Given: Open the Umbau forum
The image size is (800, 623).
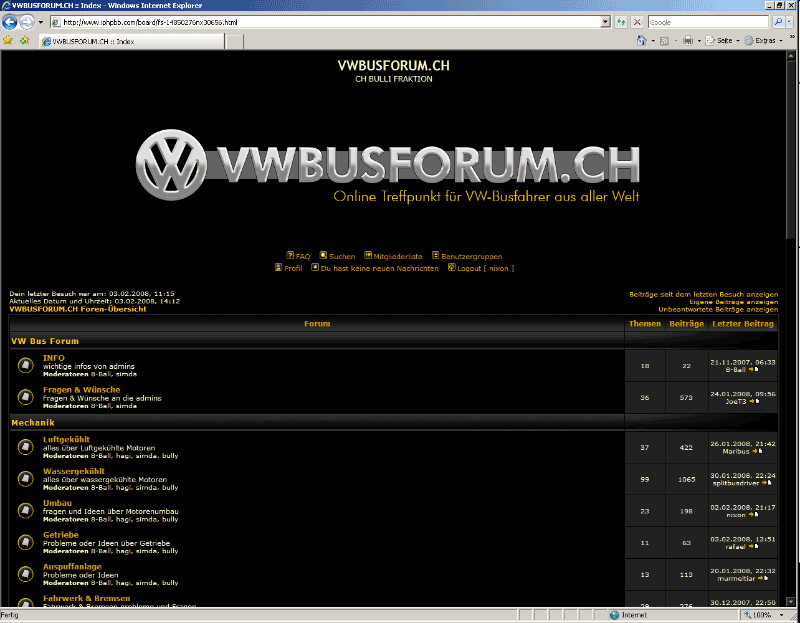Looking at the screenshot, I should (x=57, y=503).
